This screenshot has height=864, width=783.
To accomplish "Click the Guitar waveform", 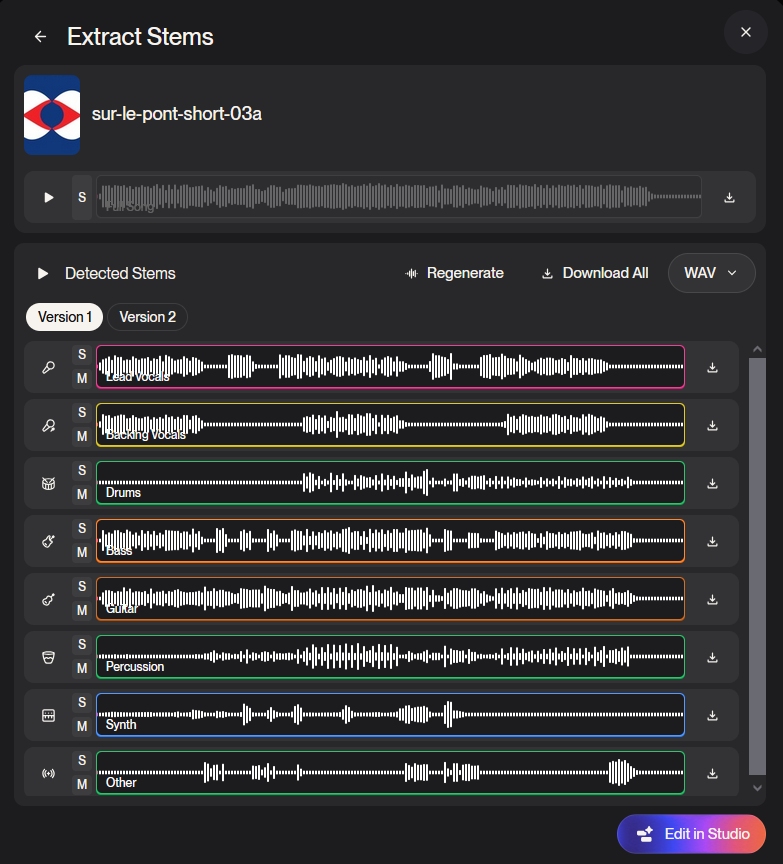I will pyautogui.click(x=391, y=598).
